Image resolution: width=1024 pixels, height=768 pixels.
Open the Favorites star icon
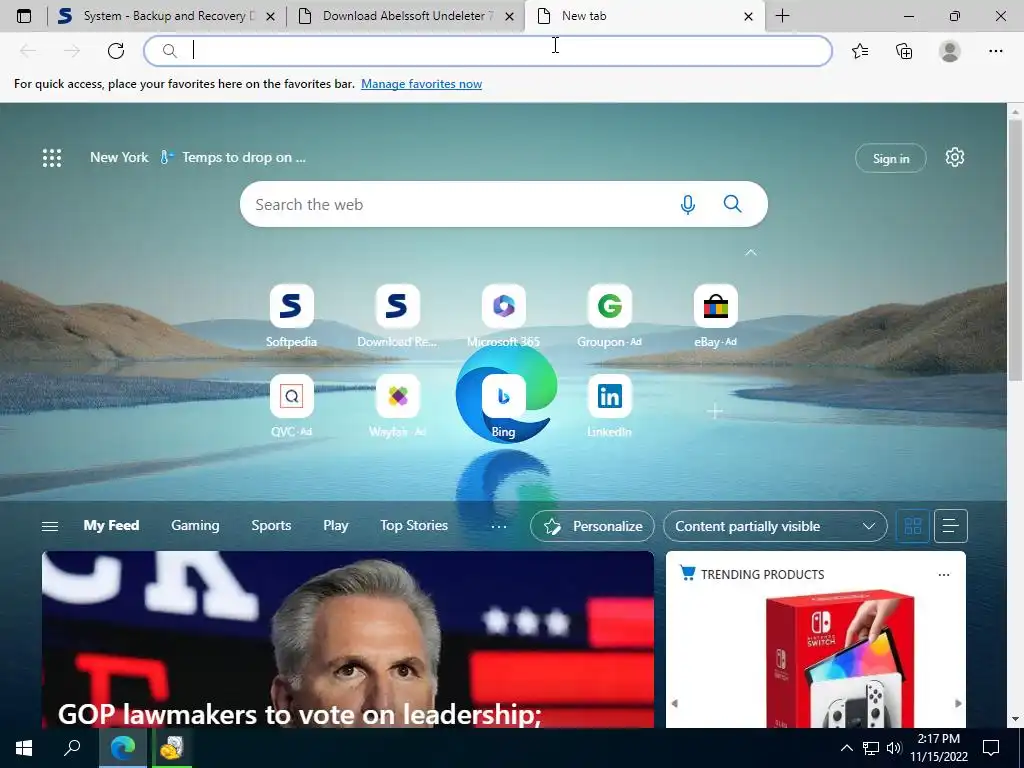point(860,51)
